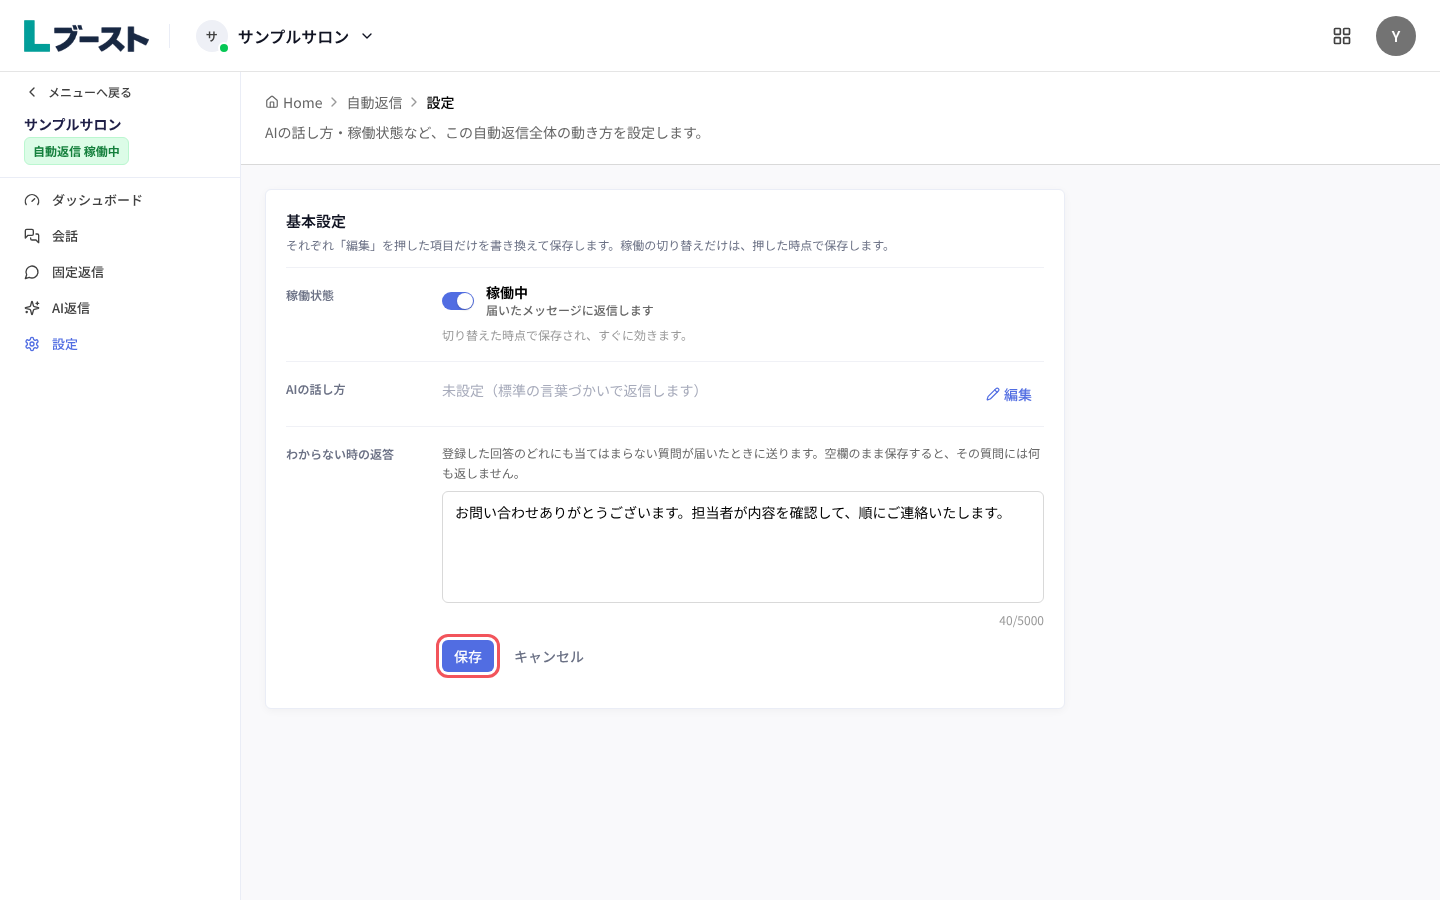Screen dimensions: 1440x900
Task: Click the サンプルサロン title in sidebar
Action: tap(73, 124)
